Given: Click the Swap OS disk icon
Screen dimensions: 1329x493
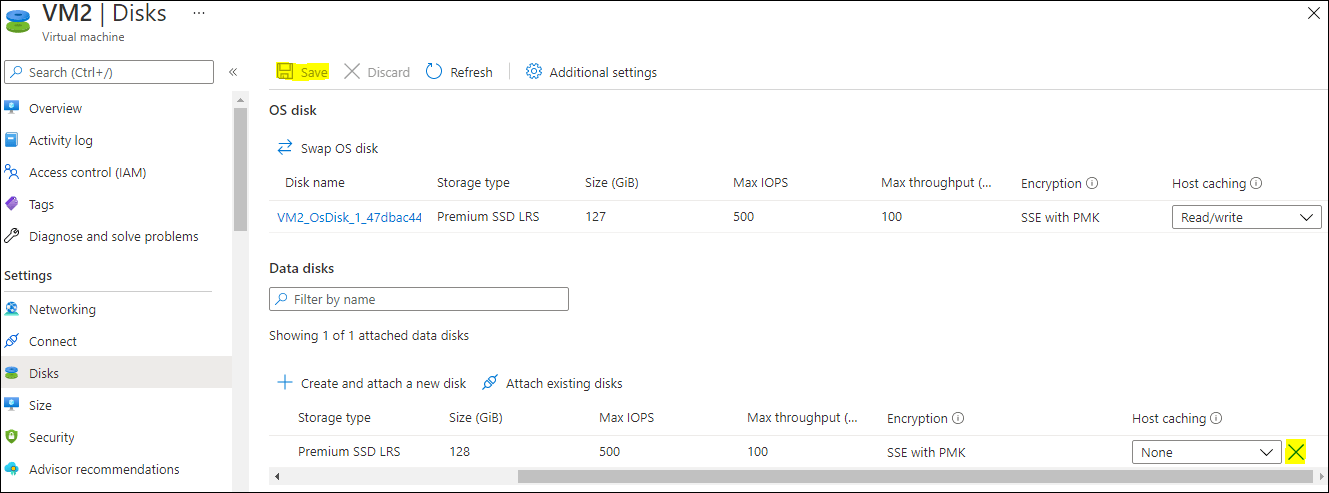Looking at the screenshot, I should point(285,148).
